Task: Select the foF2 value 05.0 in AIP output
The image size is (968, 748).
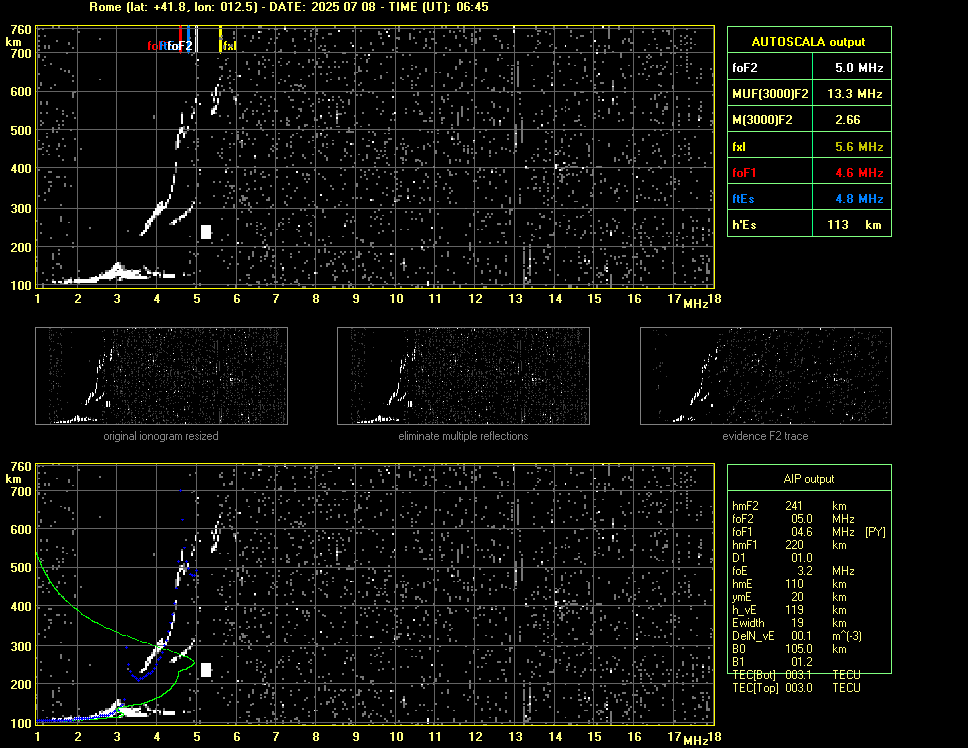Action: (802, 519)
